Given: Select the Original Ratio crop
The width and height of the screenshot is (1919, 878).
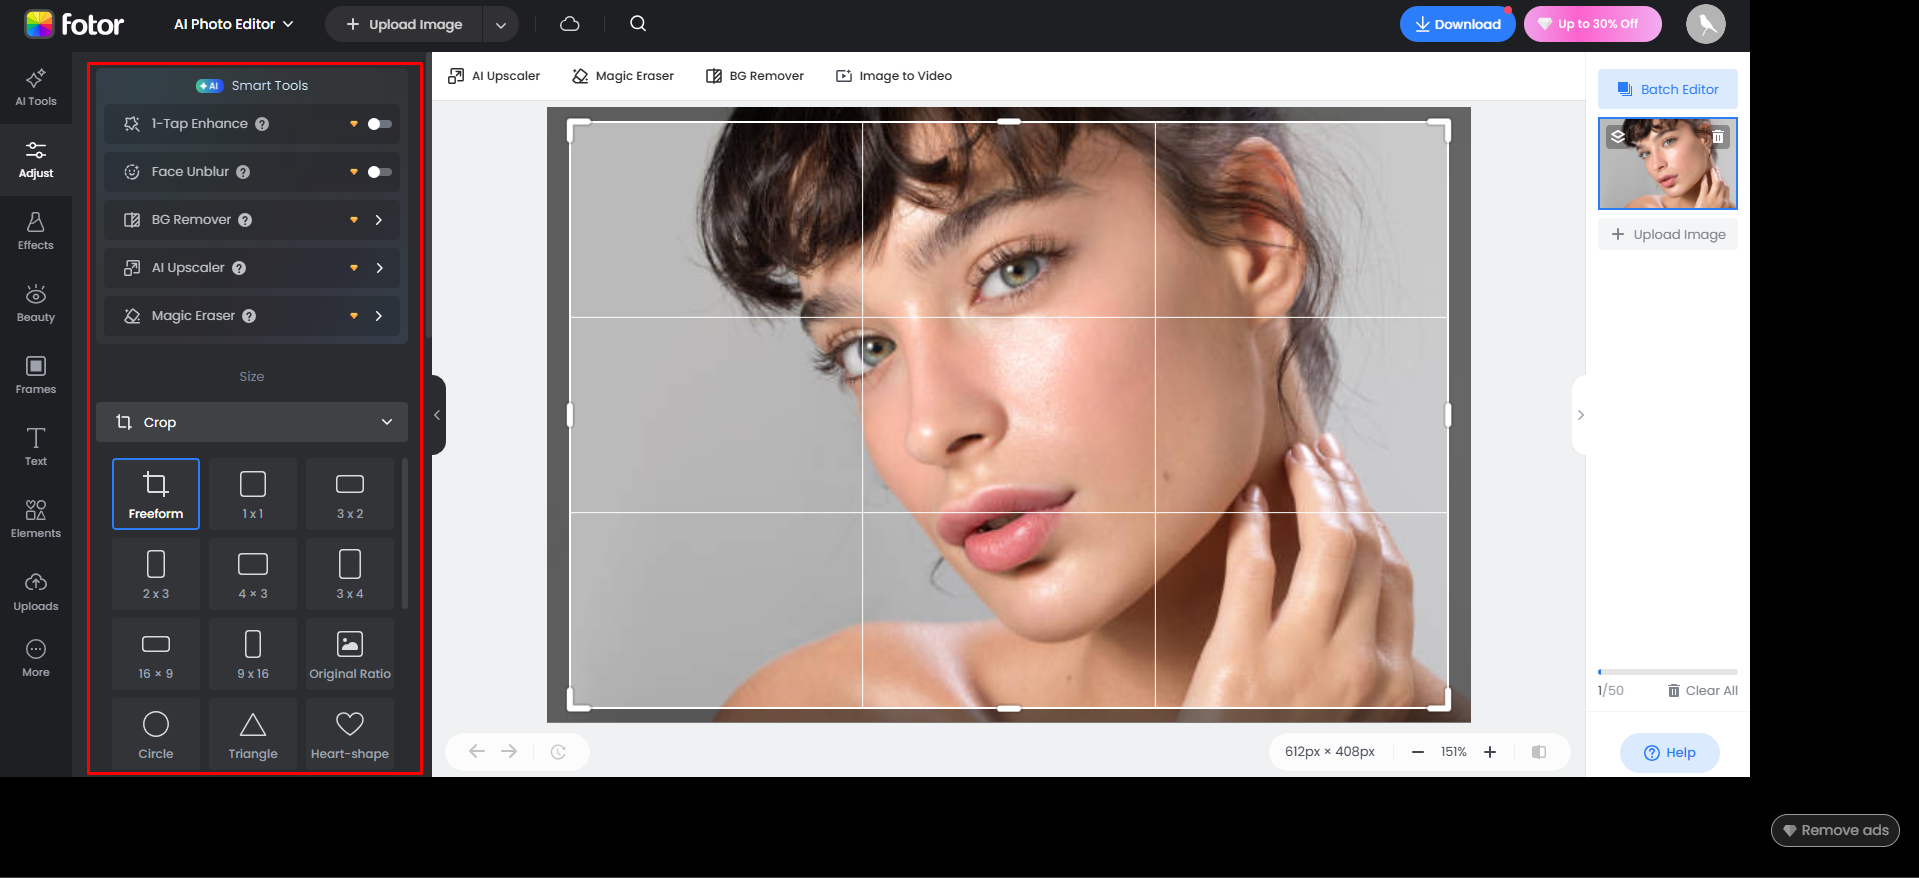Looking at the screenshot, I should tap(350, 654).
